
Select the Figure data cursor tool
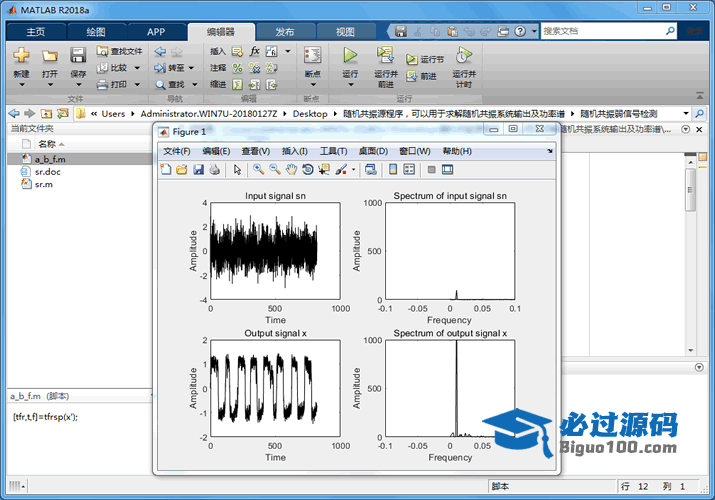click(x=324, y=170)
